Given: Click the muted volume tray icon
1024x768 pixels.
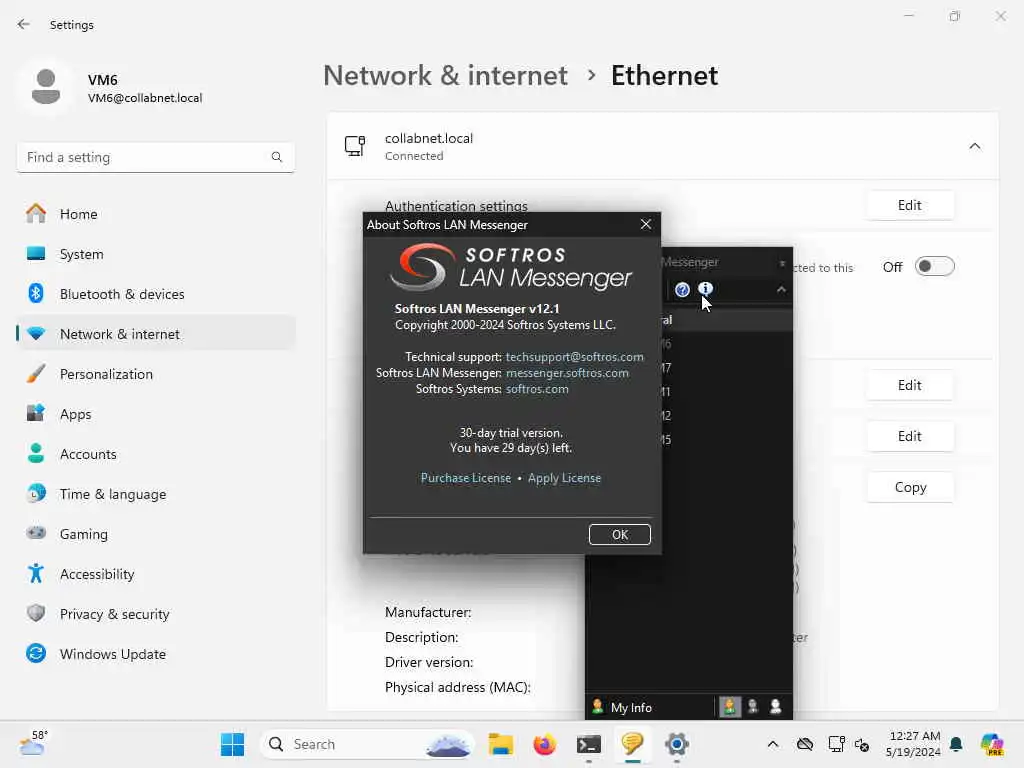Looking at the screenshot, I should (861, 745).
